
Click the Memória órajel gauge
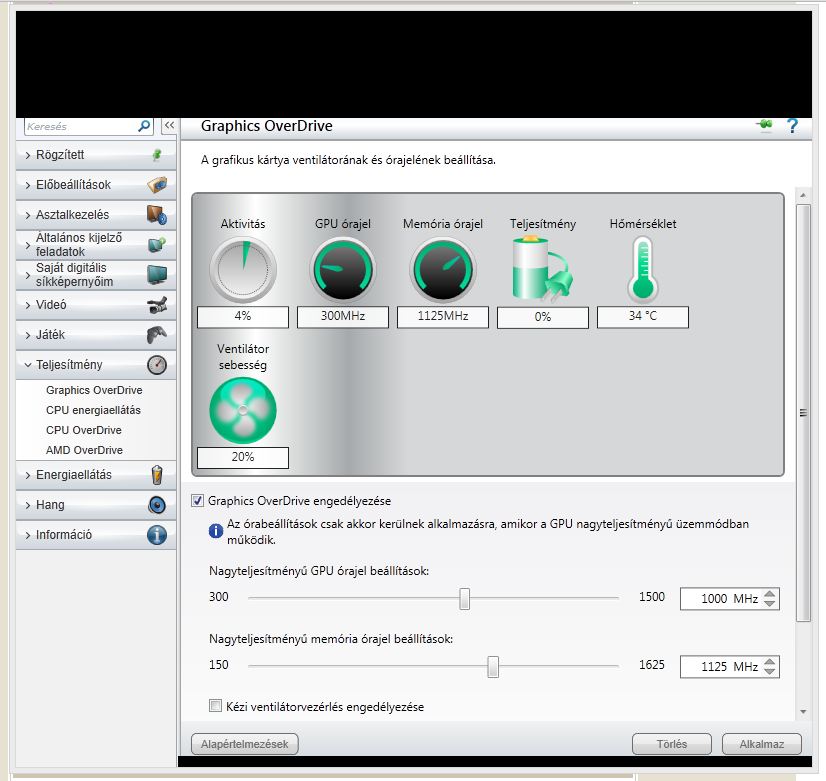coord(443,270)
